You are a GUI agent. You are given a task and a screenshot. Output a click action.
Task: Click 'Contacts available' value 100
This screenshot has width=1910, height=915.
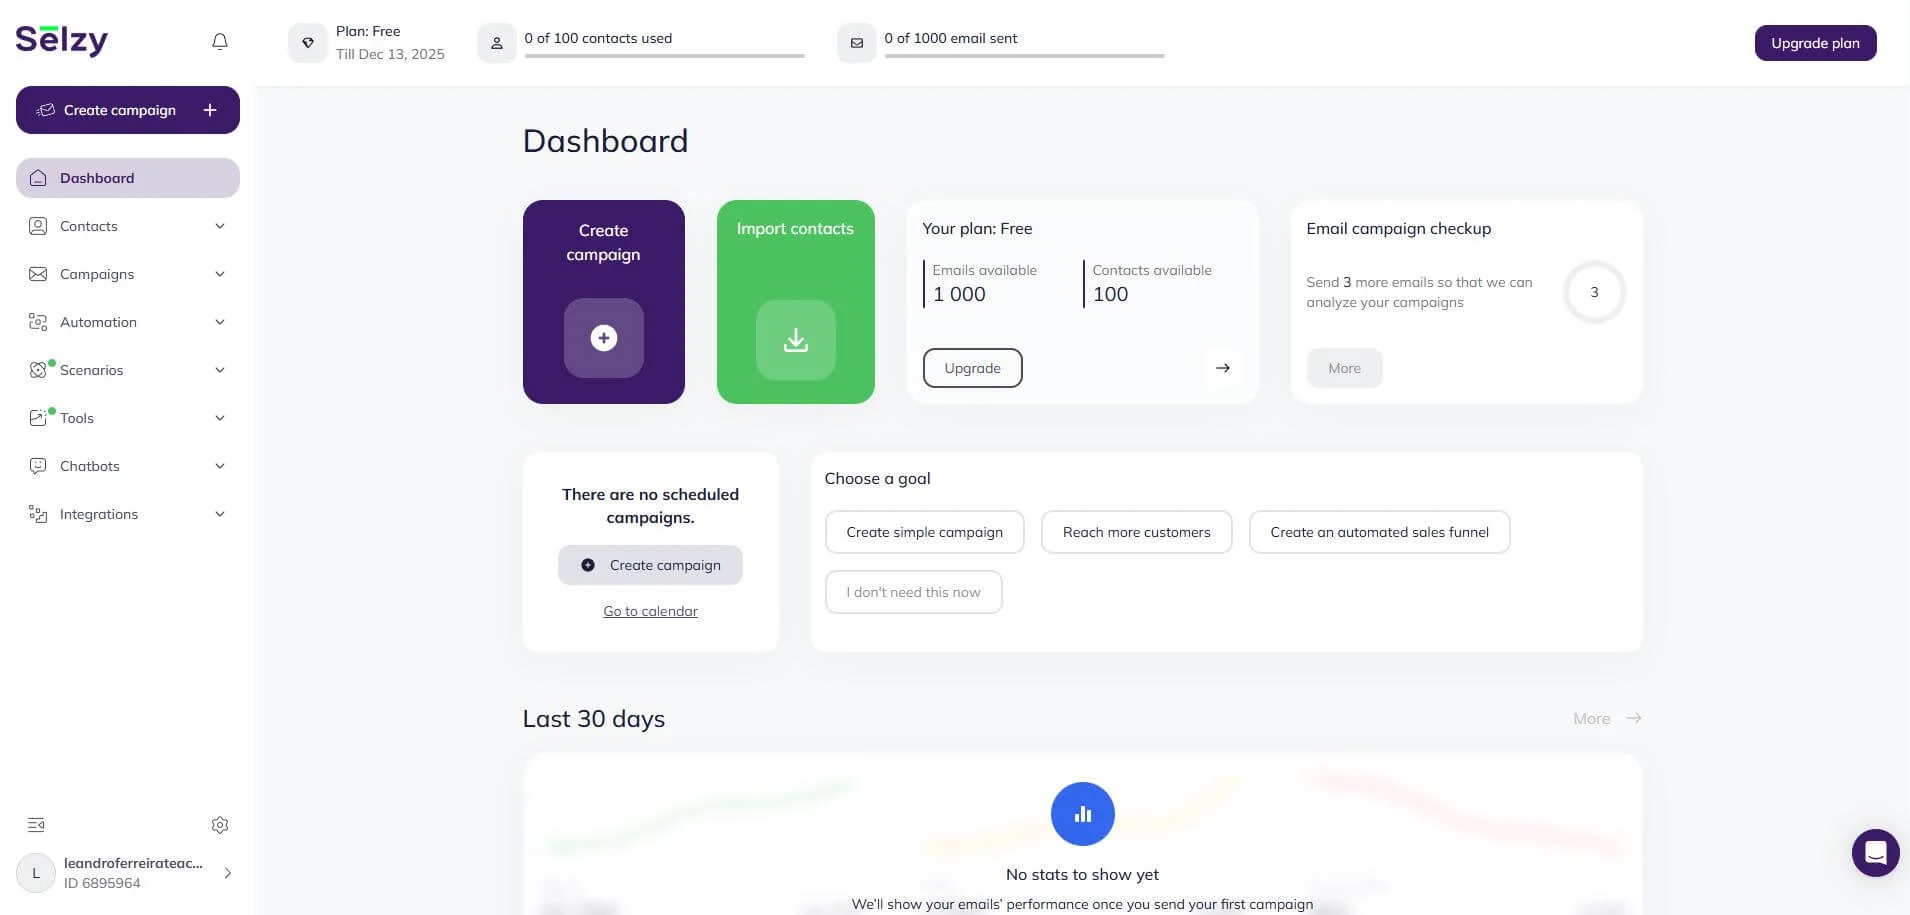pos(1110,294)
